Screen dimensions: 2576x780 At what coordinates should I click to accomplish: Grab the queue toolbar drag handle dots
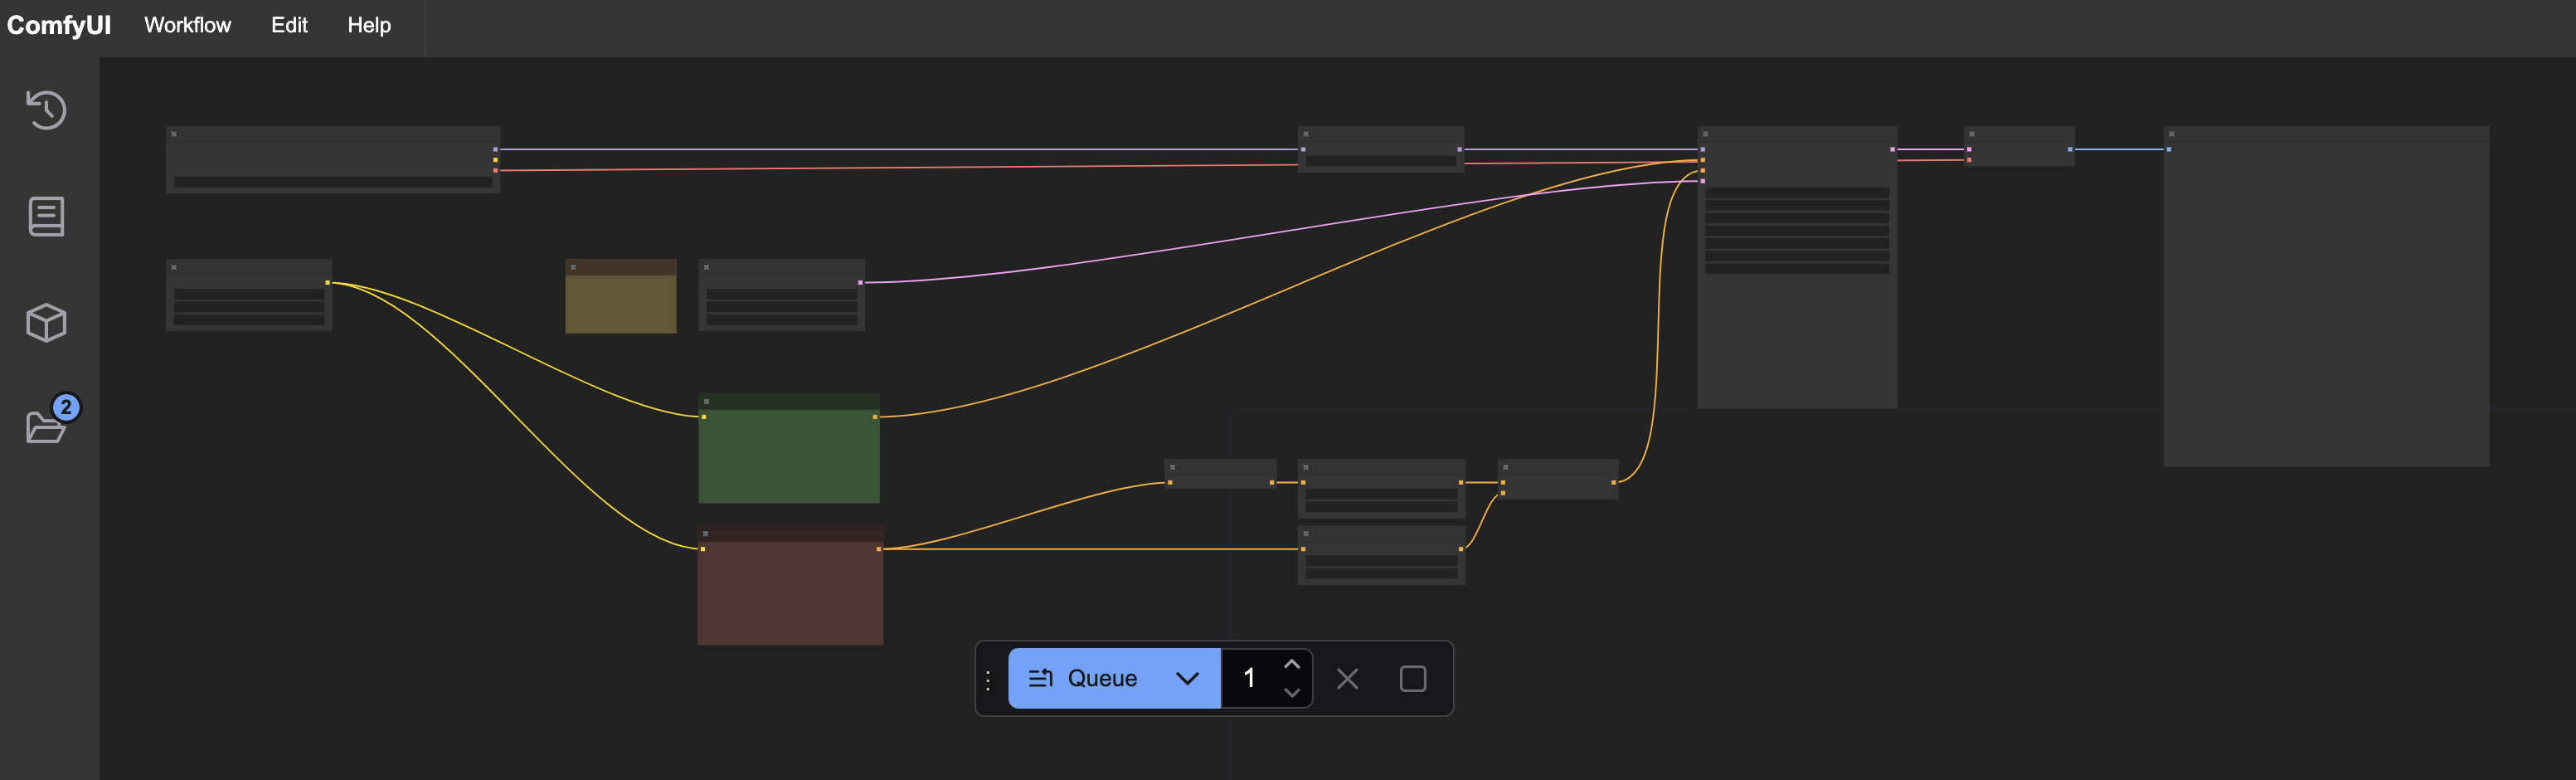click(x=988, y=680)
